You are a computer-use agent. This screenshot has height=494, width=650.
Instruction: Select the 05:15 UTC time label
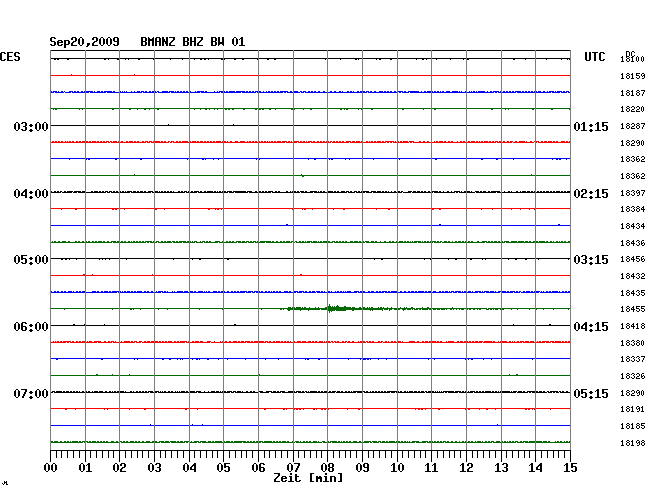[x=591, y=393]
